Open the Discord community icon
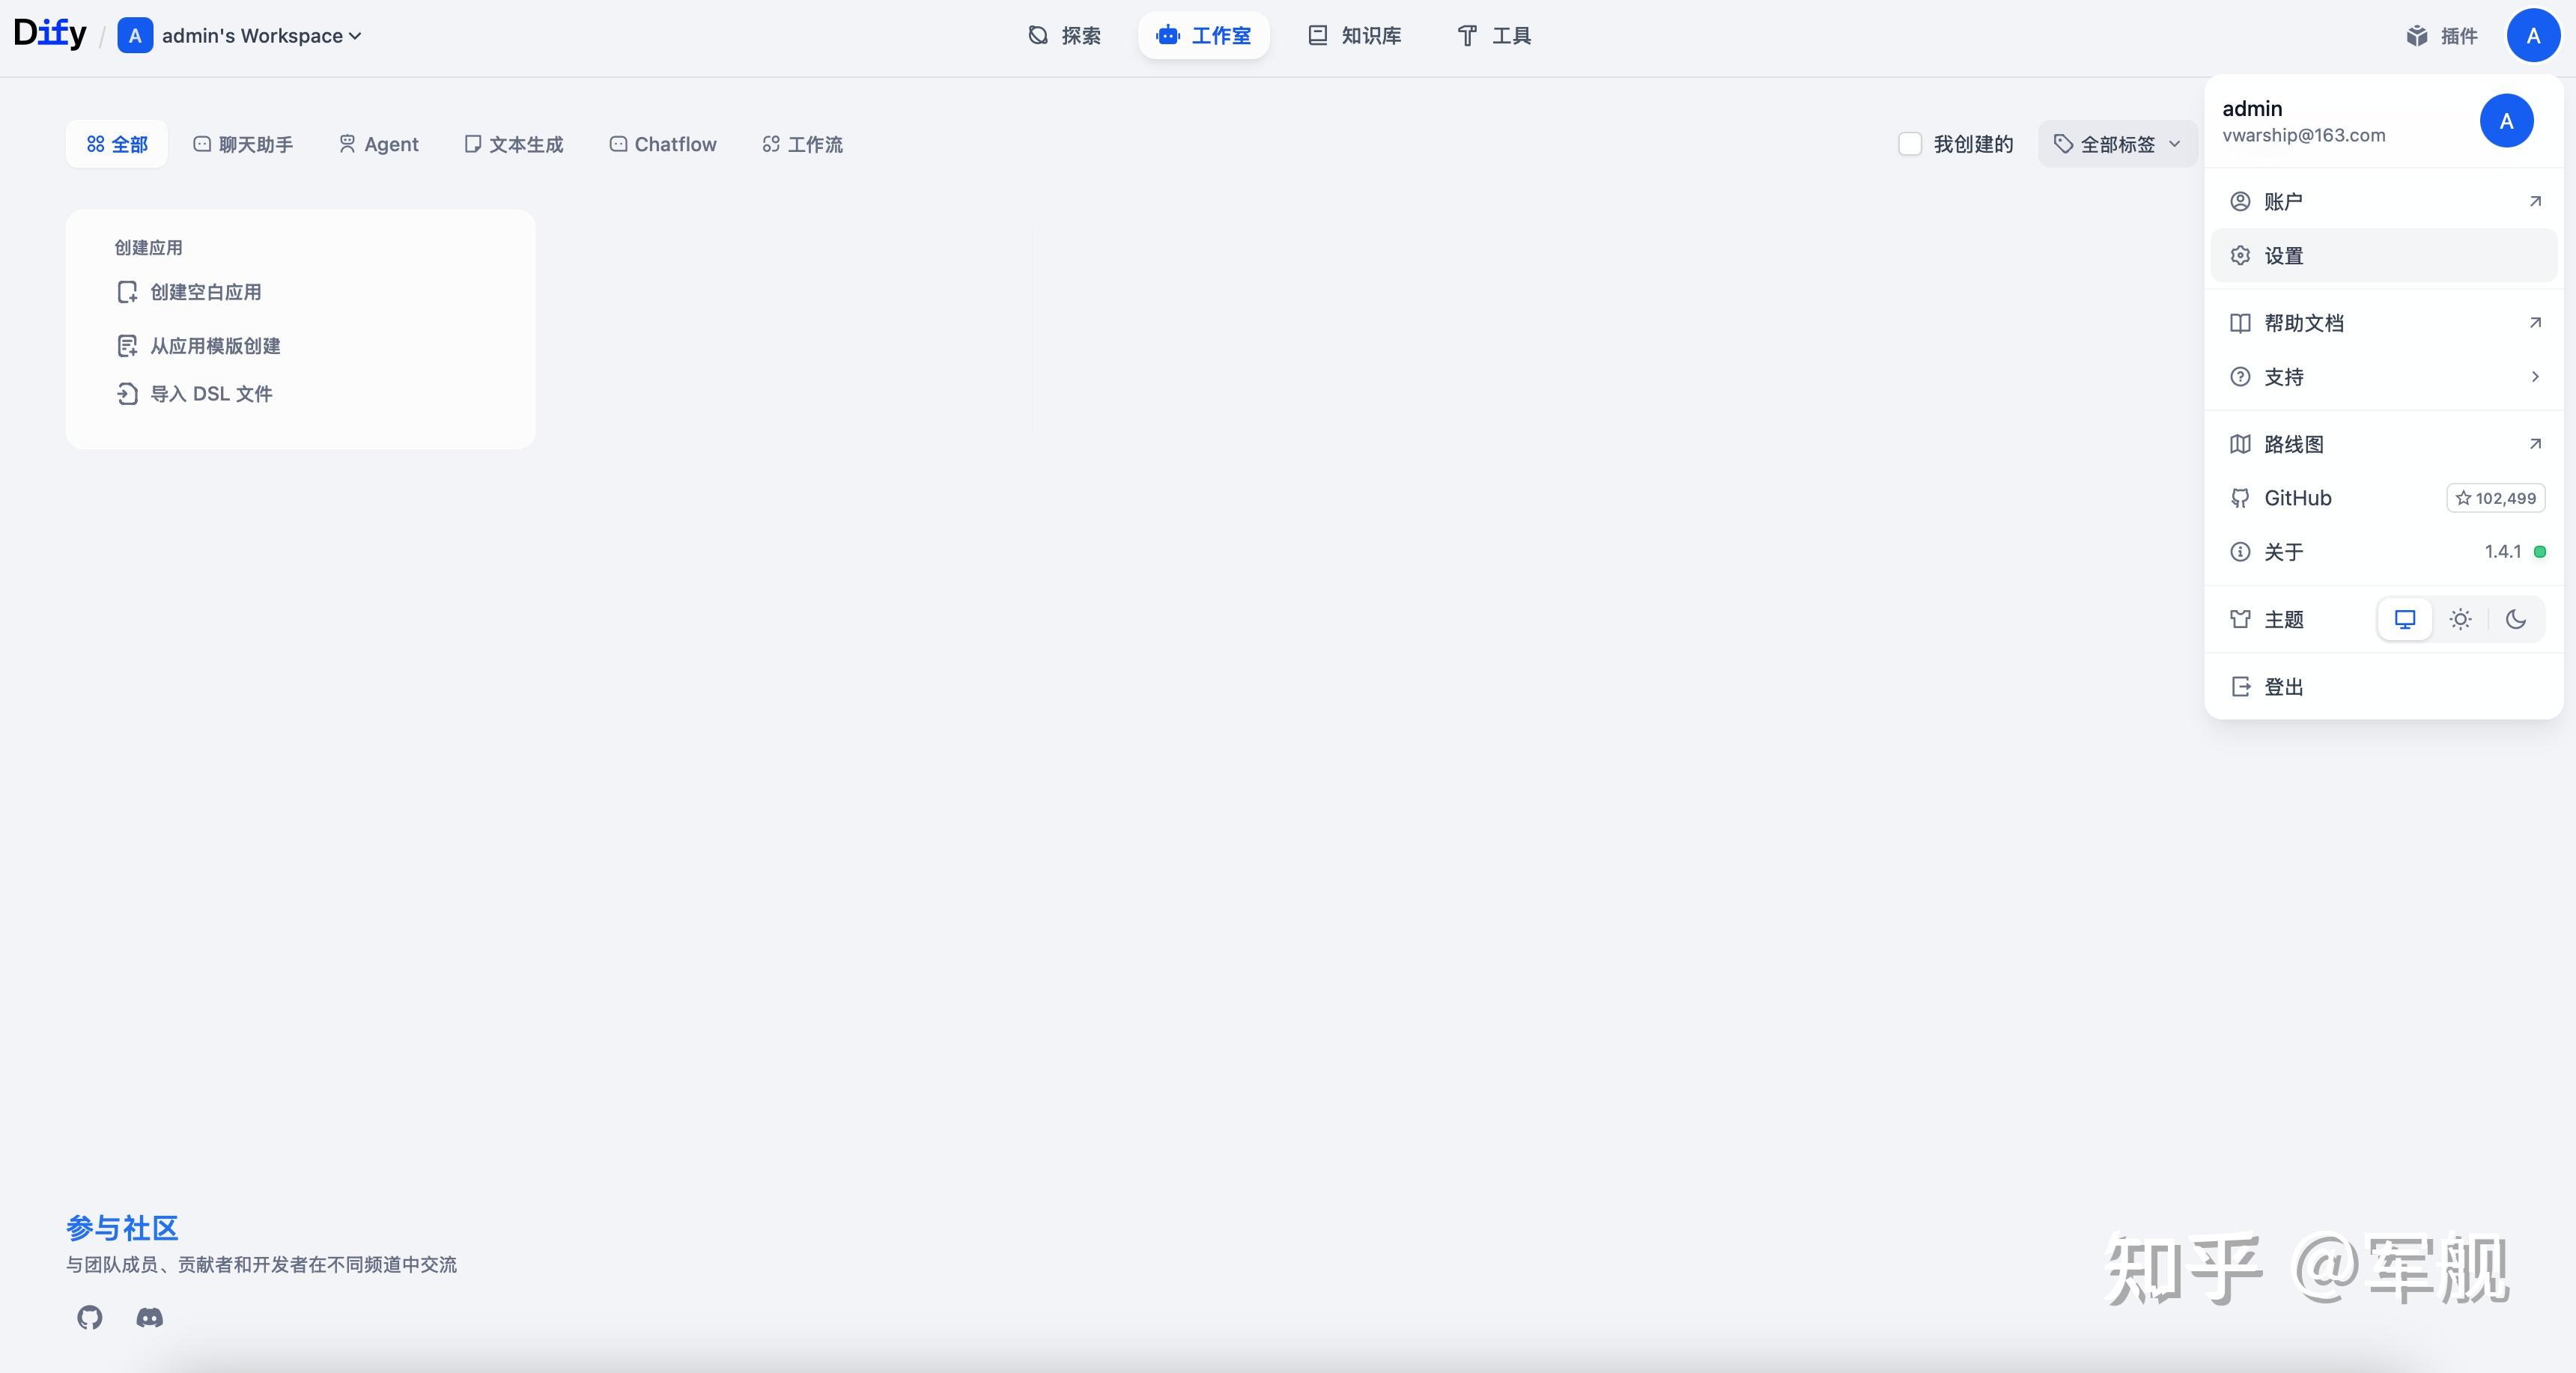This screenshot has width=2576, height=1373. (x=149, y=1317)
